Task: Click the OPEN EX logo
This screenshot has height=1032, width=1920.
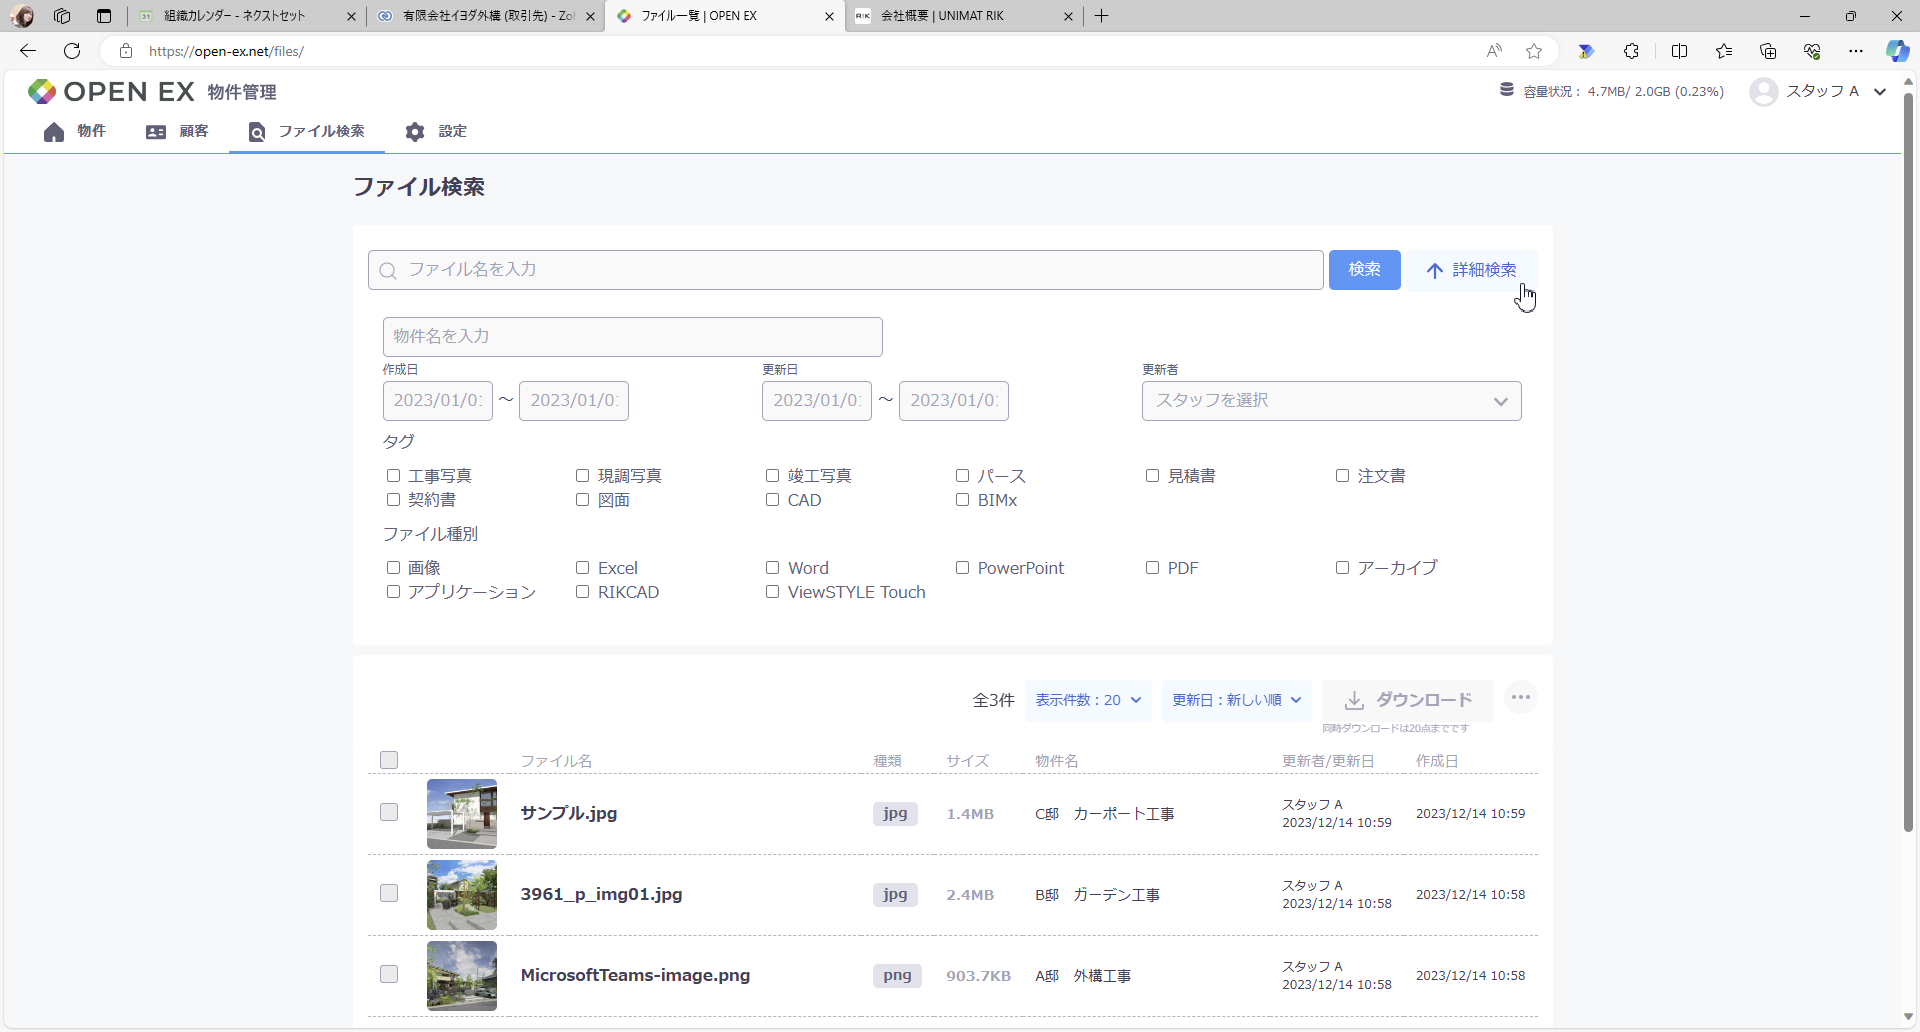Action: pyautogui.click(x=111, y=92)
